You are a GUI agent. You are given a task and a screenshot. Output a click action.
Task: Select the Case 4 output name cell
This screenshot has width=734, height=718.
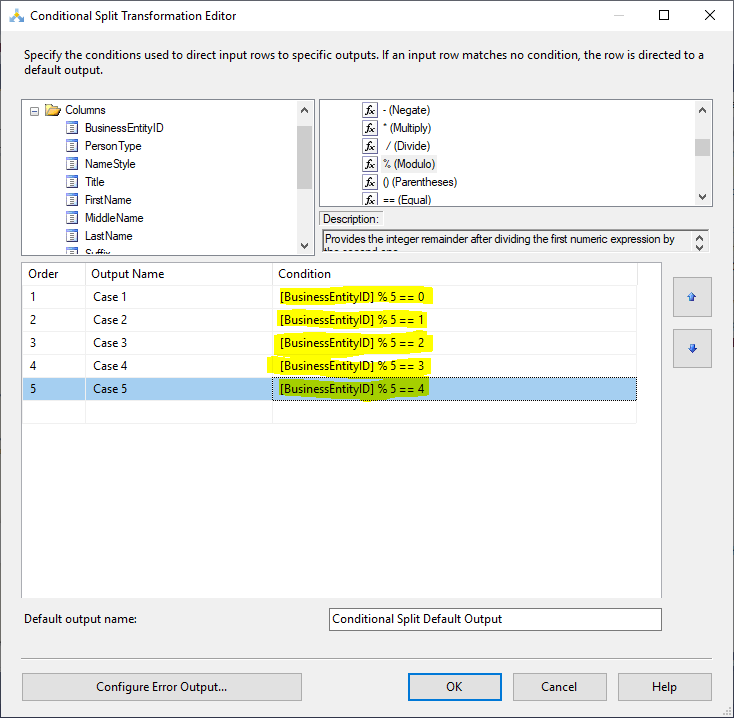click(x=179, y=366)
